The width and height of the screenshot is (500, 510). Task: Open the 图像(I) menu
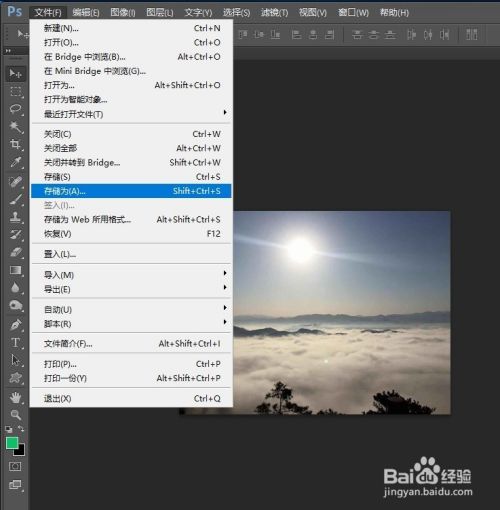pos(123,13)
